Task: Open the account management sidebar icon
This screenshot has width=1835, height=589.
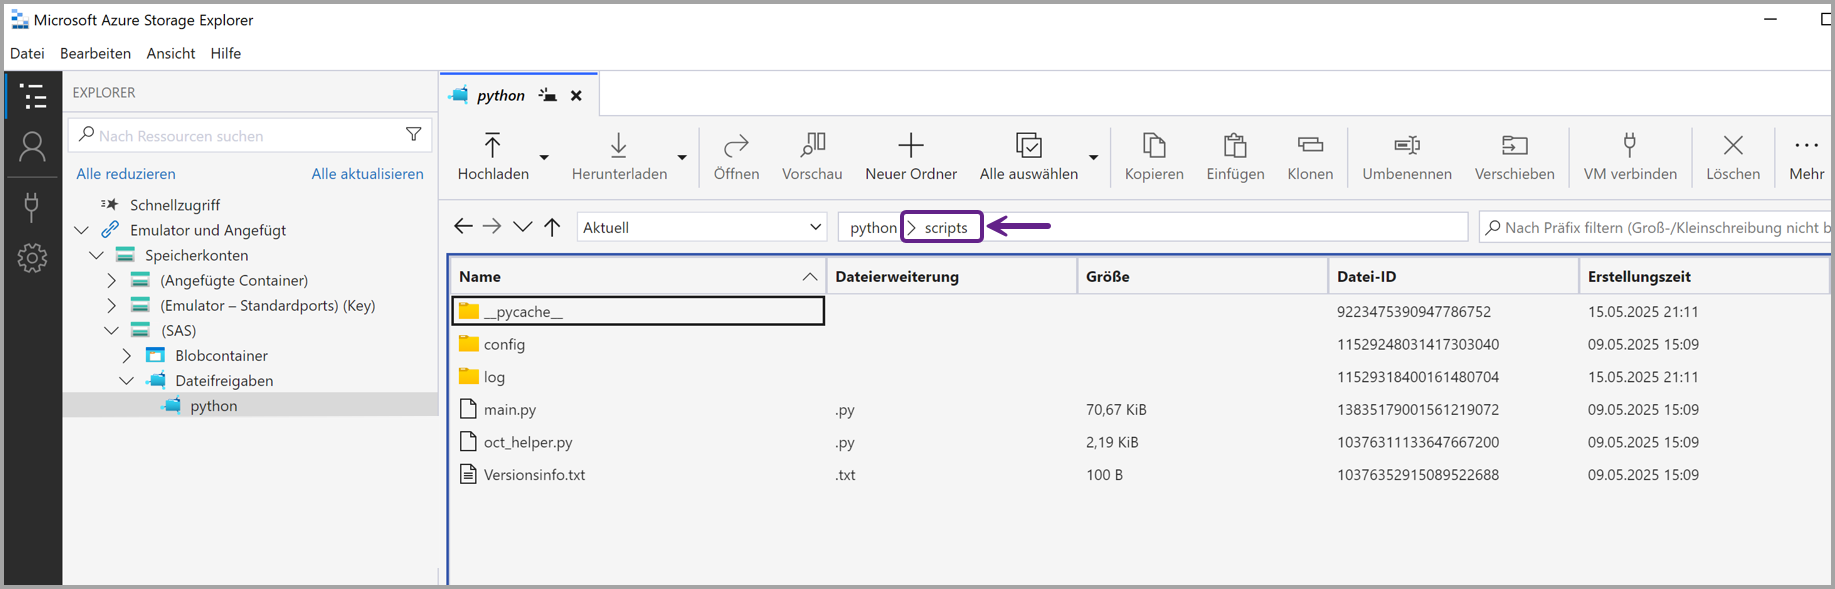Action: [x=32, y=148]
